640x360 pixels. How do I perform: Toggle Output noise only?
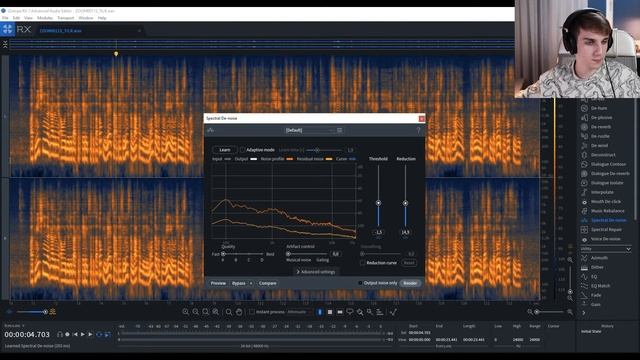click(360, 283)
